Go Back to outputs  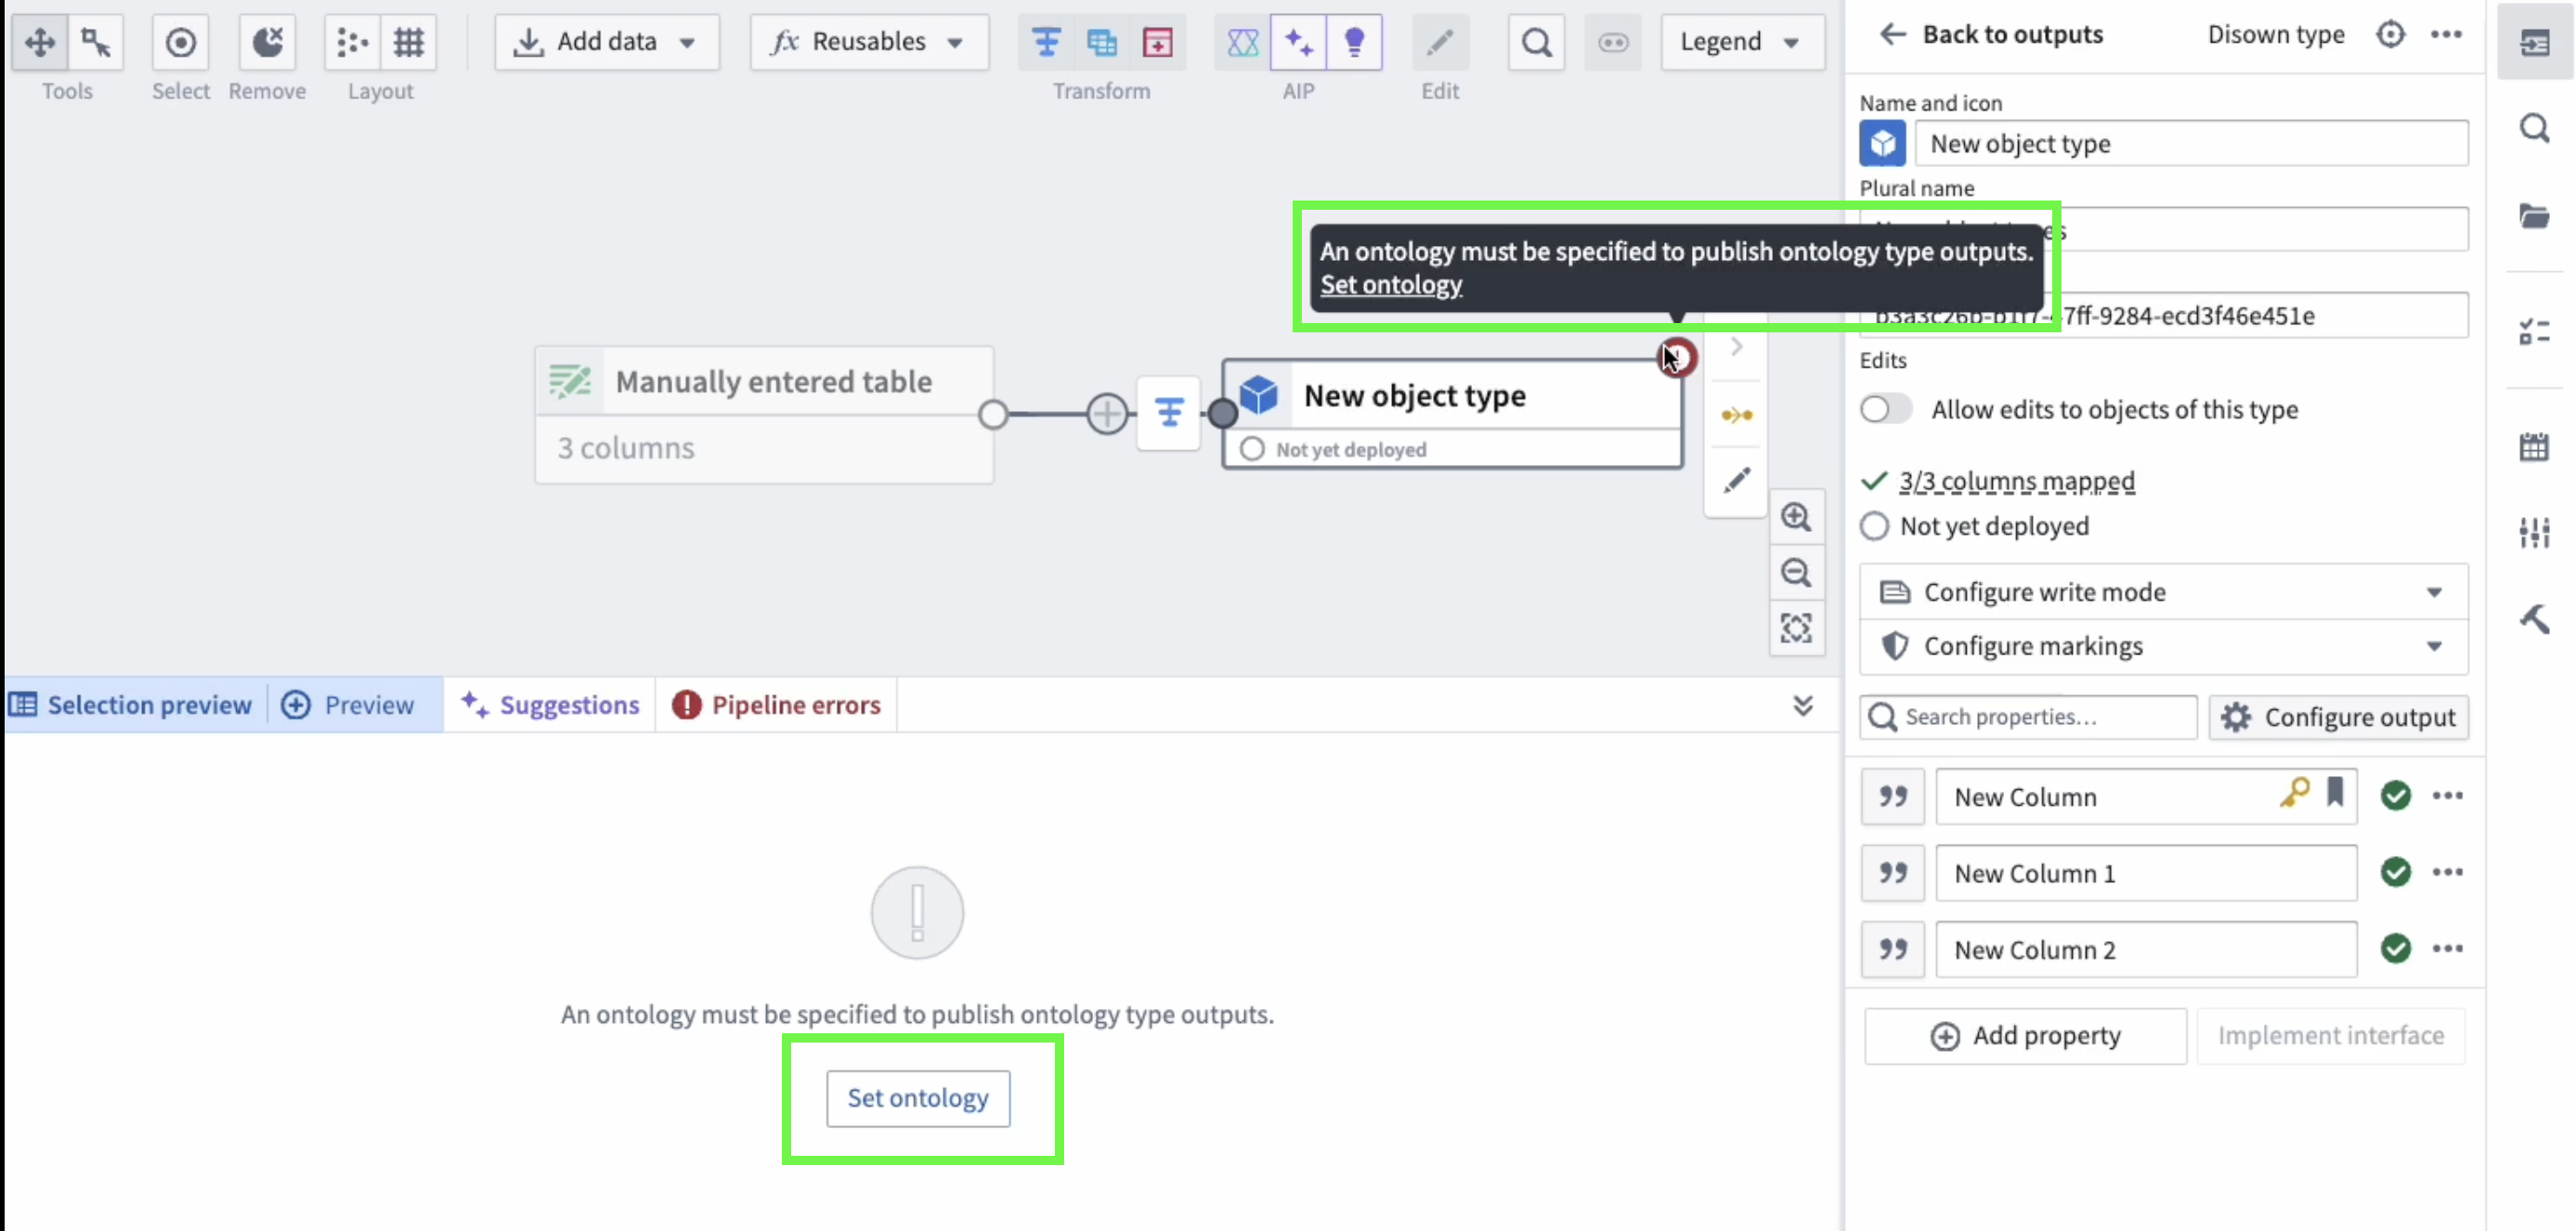[x=1992, y=34]
